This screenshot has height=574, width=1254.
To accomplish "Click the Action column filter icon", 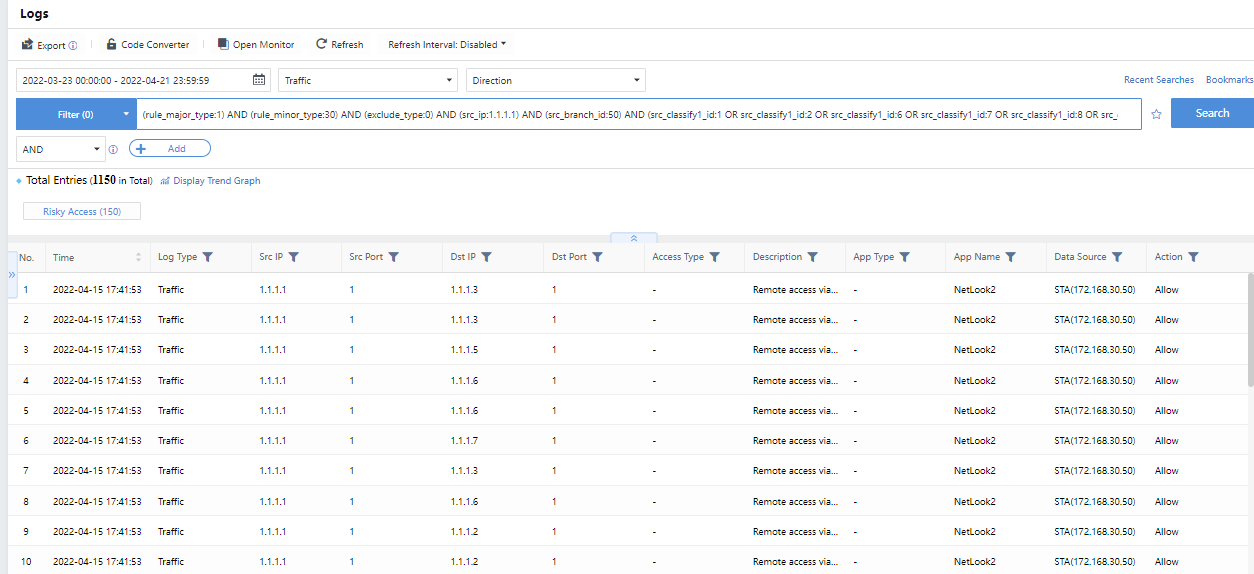I will click(1194, 257).
